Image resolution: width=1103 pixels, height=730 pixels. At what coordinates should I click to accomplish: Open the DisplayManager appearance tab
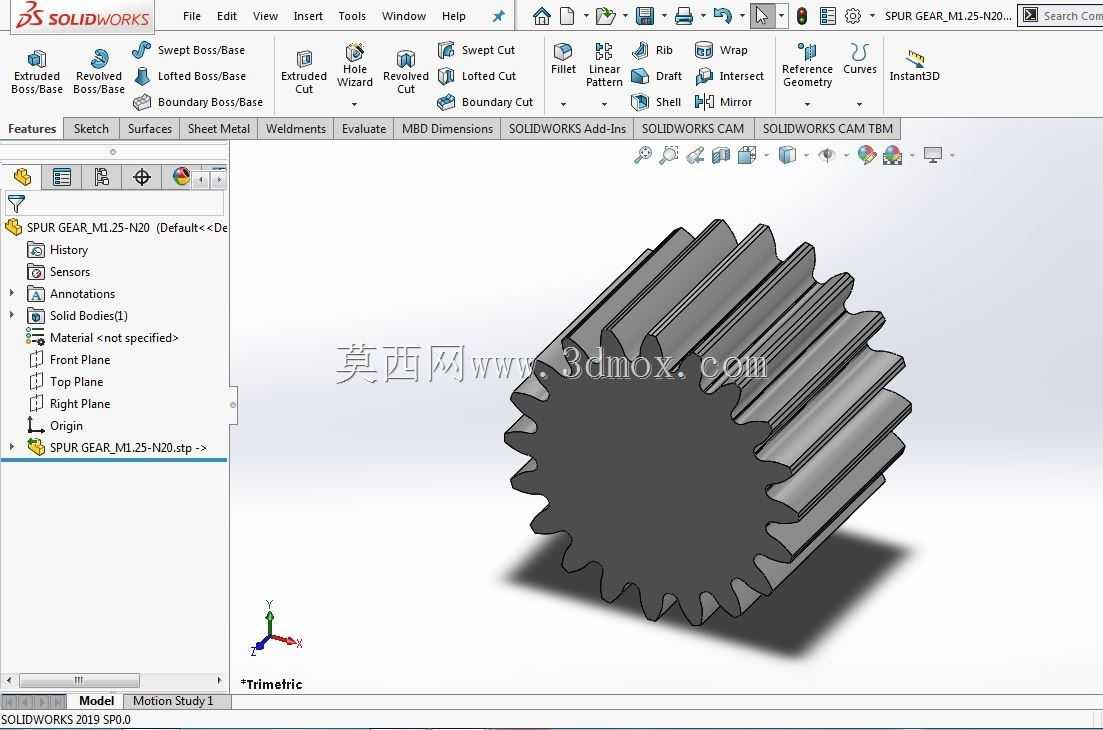click(181, 177)
